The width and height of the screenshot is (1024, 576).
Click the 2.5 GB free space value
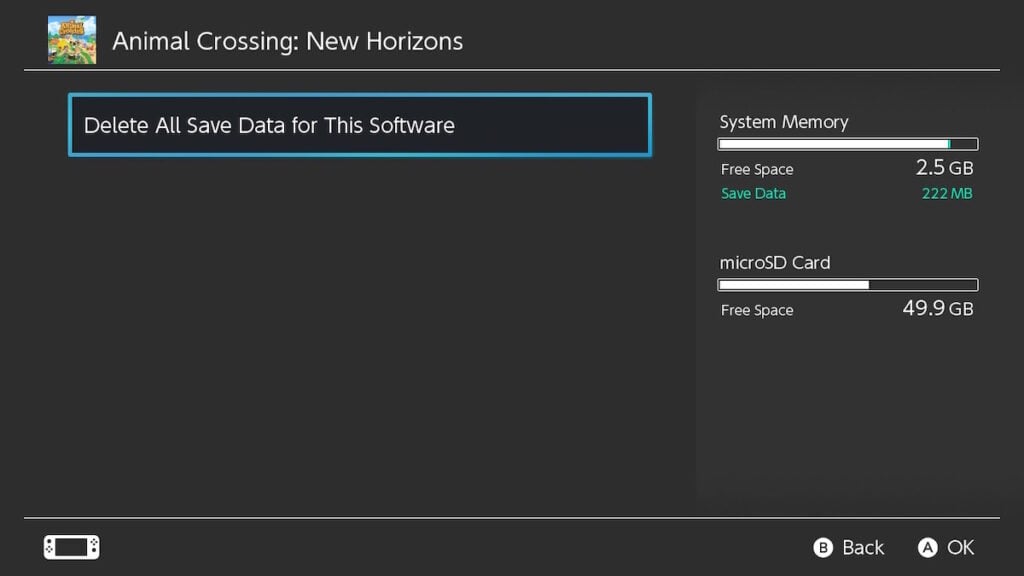(944, 168)
